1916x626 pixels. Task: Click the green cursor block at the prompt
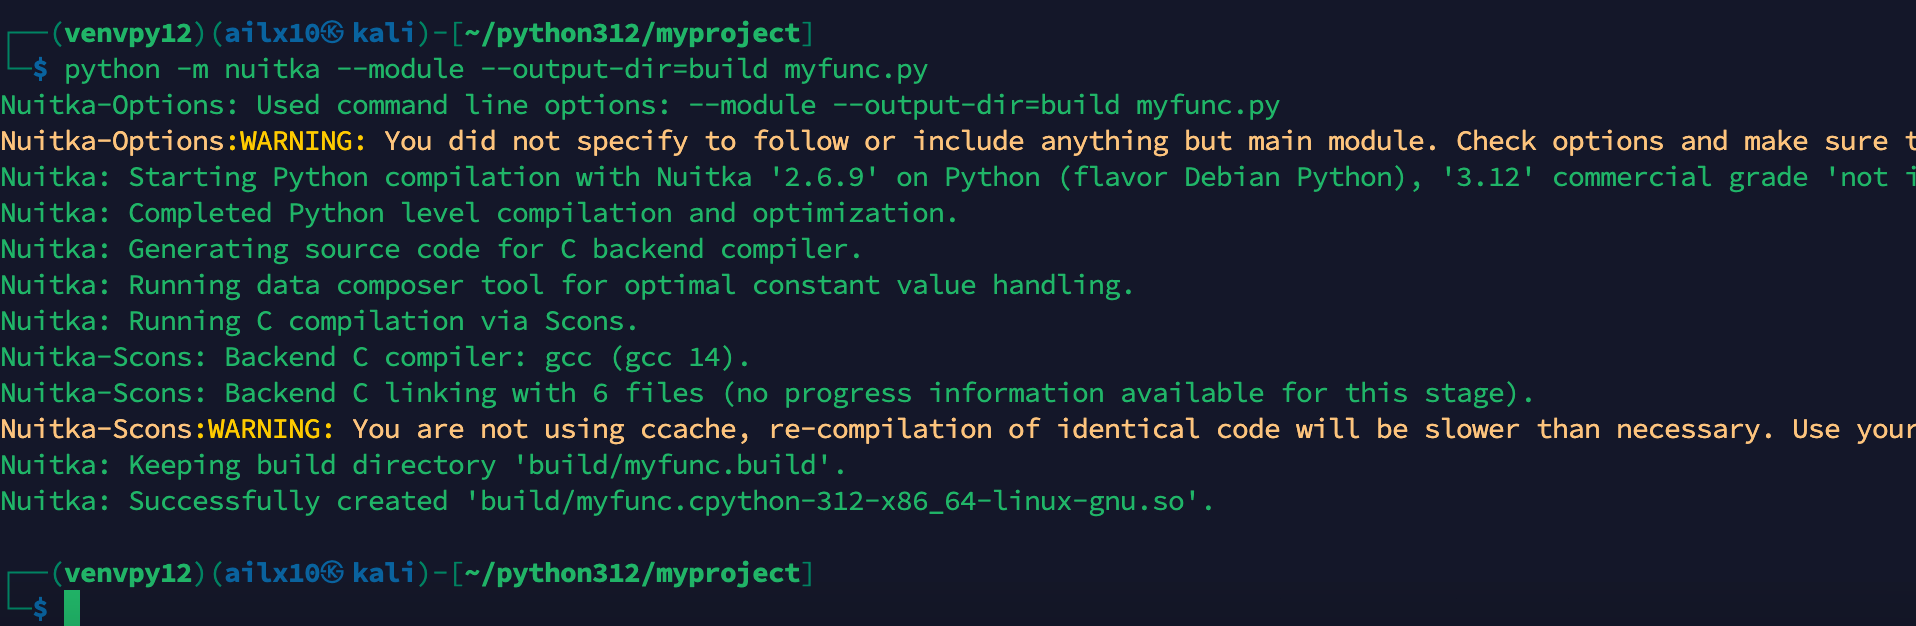click(72, 608)
